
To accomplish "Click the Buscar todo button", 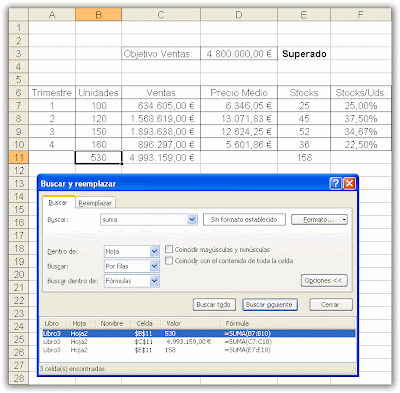I will tap(214, 305).
